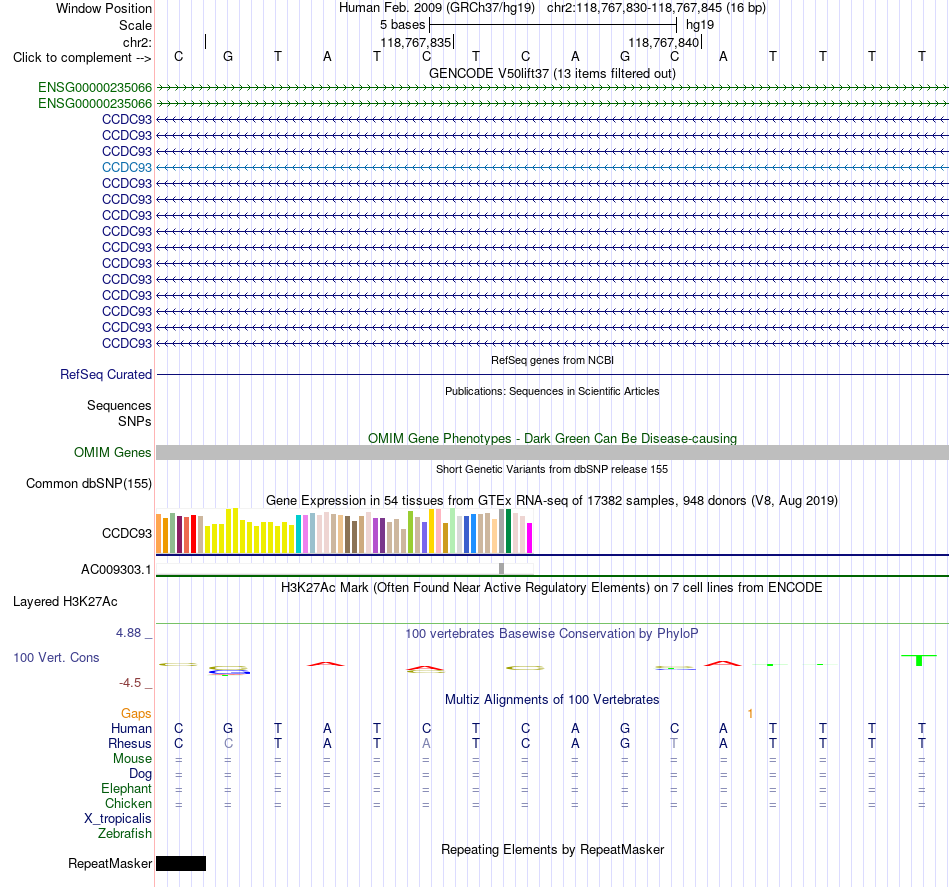The height and width of the screenshot is (887, 950).
Task: Click the 'hg19' assembly text beside the scale bar
Action: (x=700, y=25)
